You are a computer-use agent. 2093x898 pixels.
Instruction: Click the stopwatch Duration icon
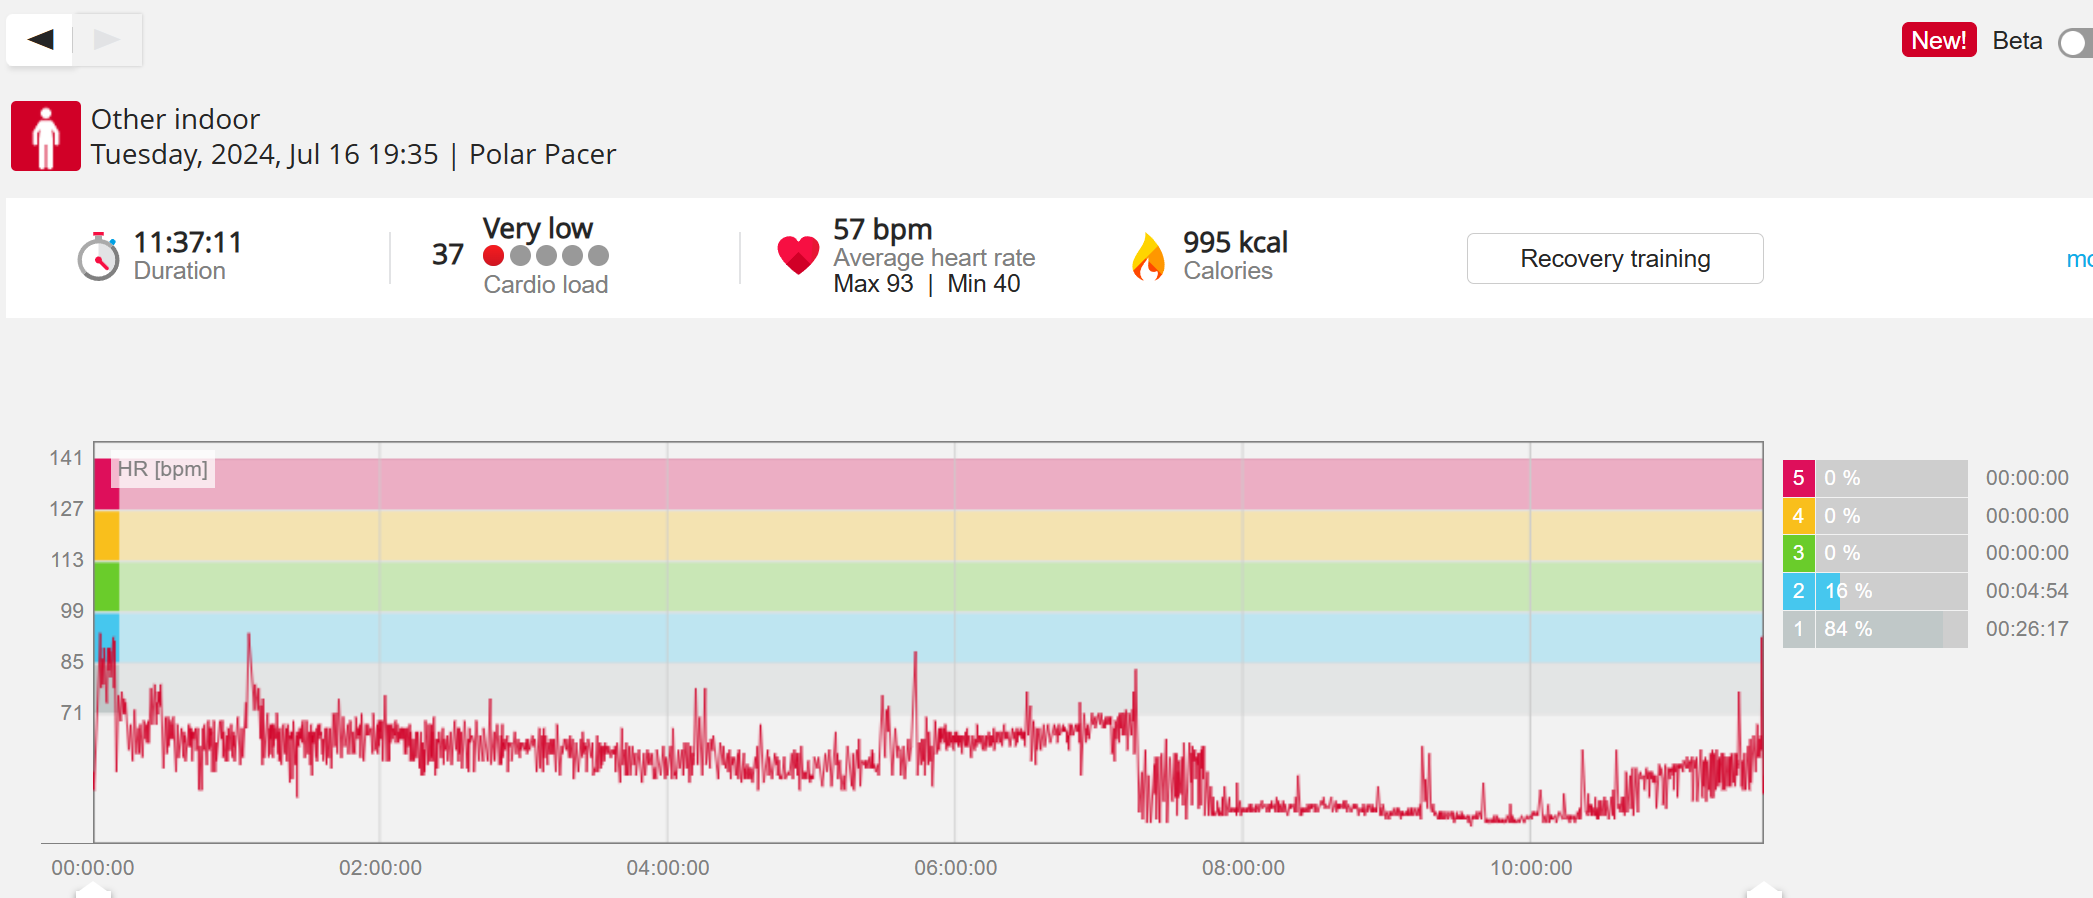point(98,257)
